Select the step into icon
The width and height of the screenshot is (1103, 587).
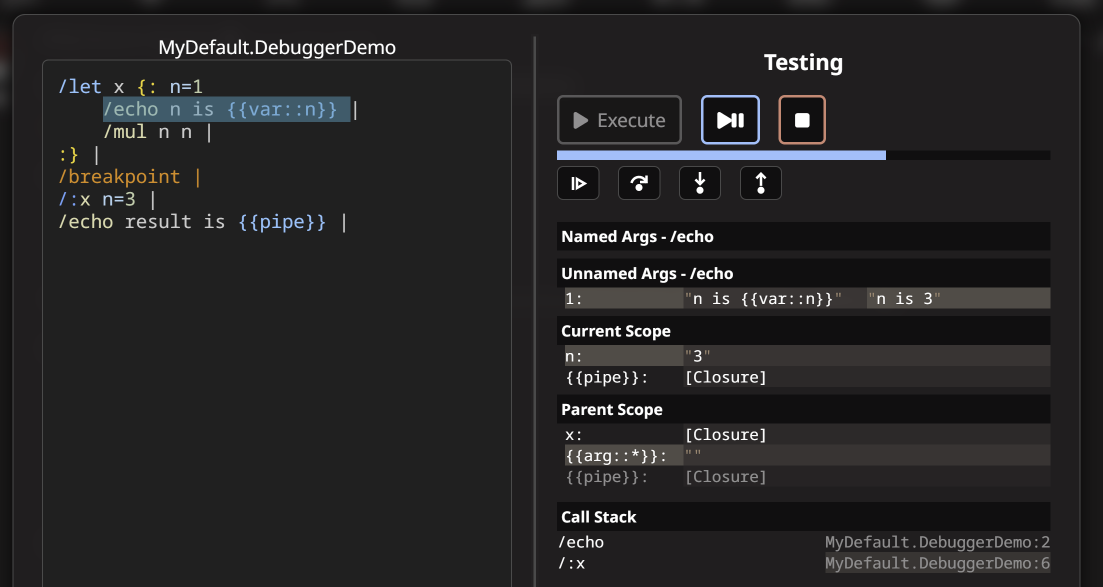(700, 183)
